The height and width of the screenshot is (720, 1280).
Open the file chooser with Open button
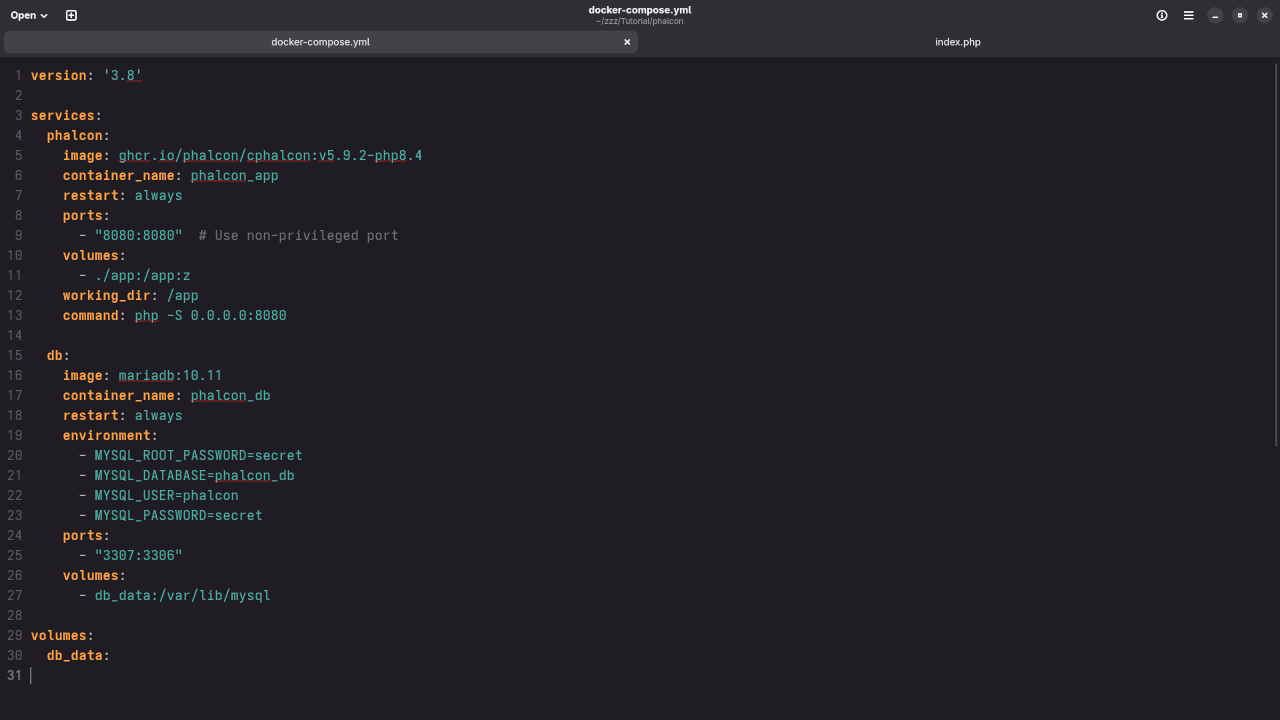[x=29, y=15]
